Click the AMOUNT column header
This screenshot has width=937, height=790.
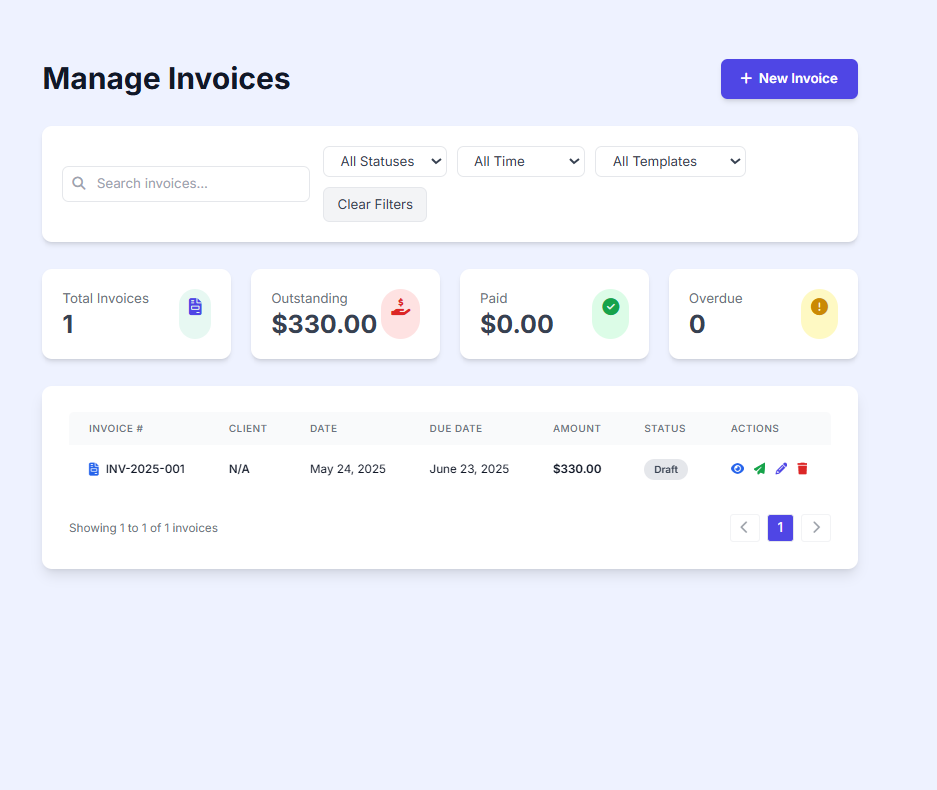pos(577,428)
